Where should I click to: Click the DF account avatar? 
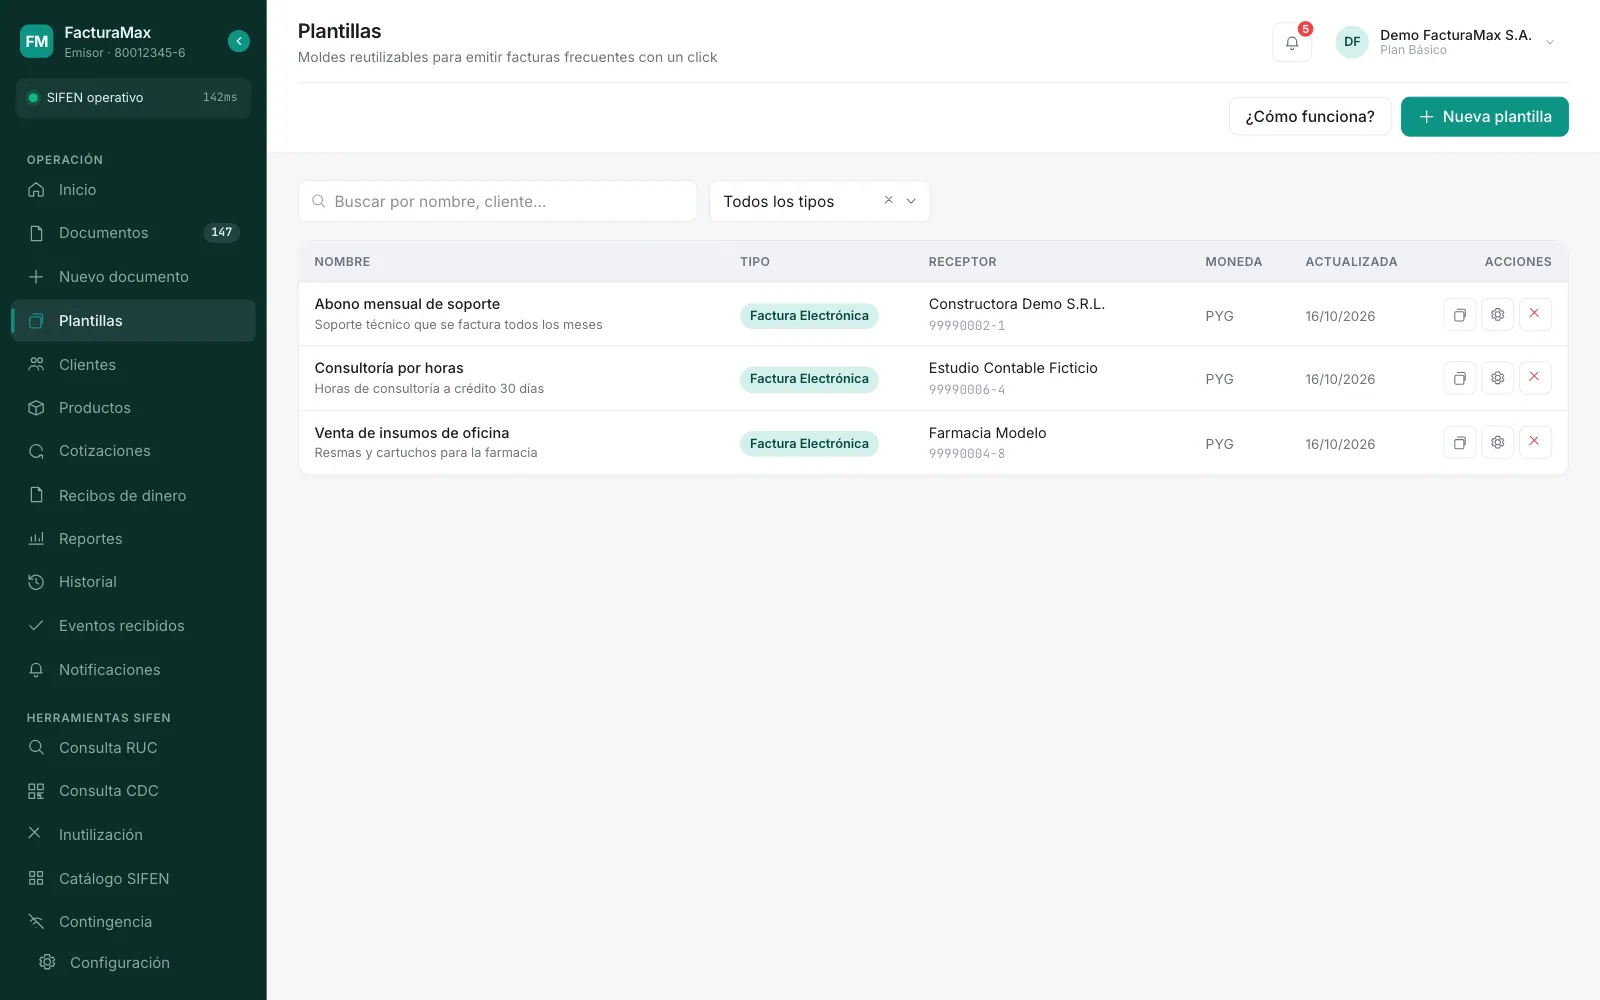1352,42
